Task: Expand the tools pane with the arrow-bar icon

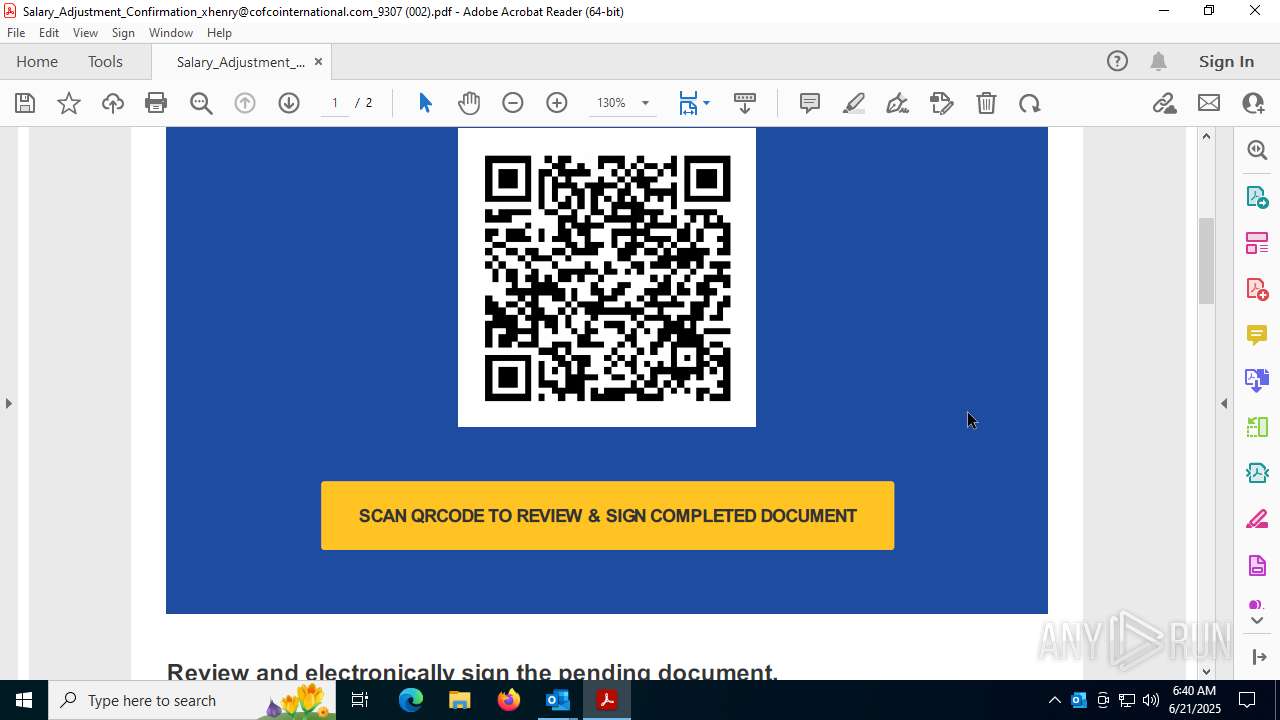Action: 1258,656
